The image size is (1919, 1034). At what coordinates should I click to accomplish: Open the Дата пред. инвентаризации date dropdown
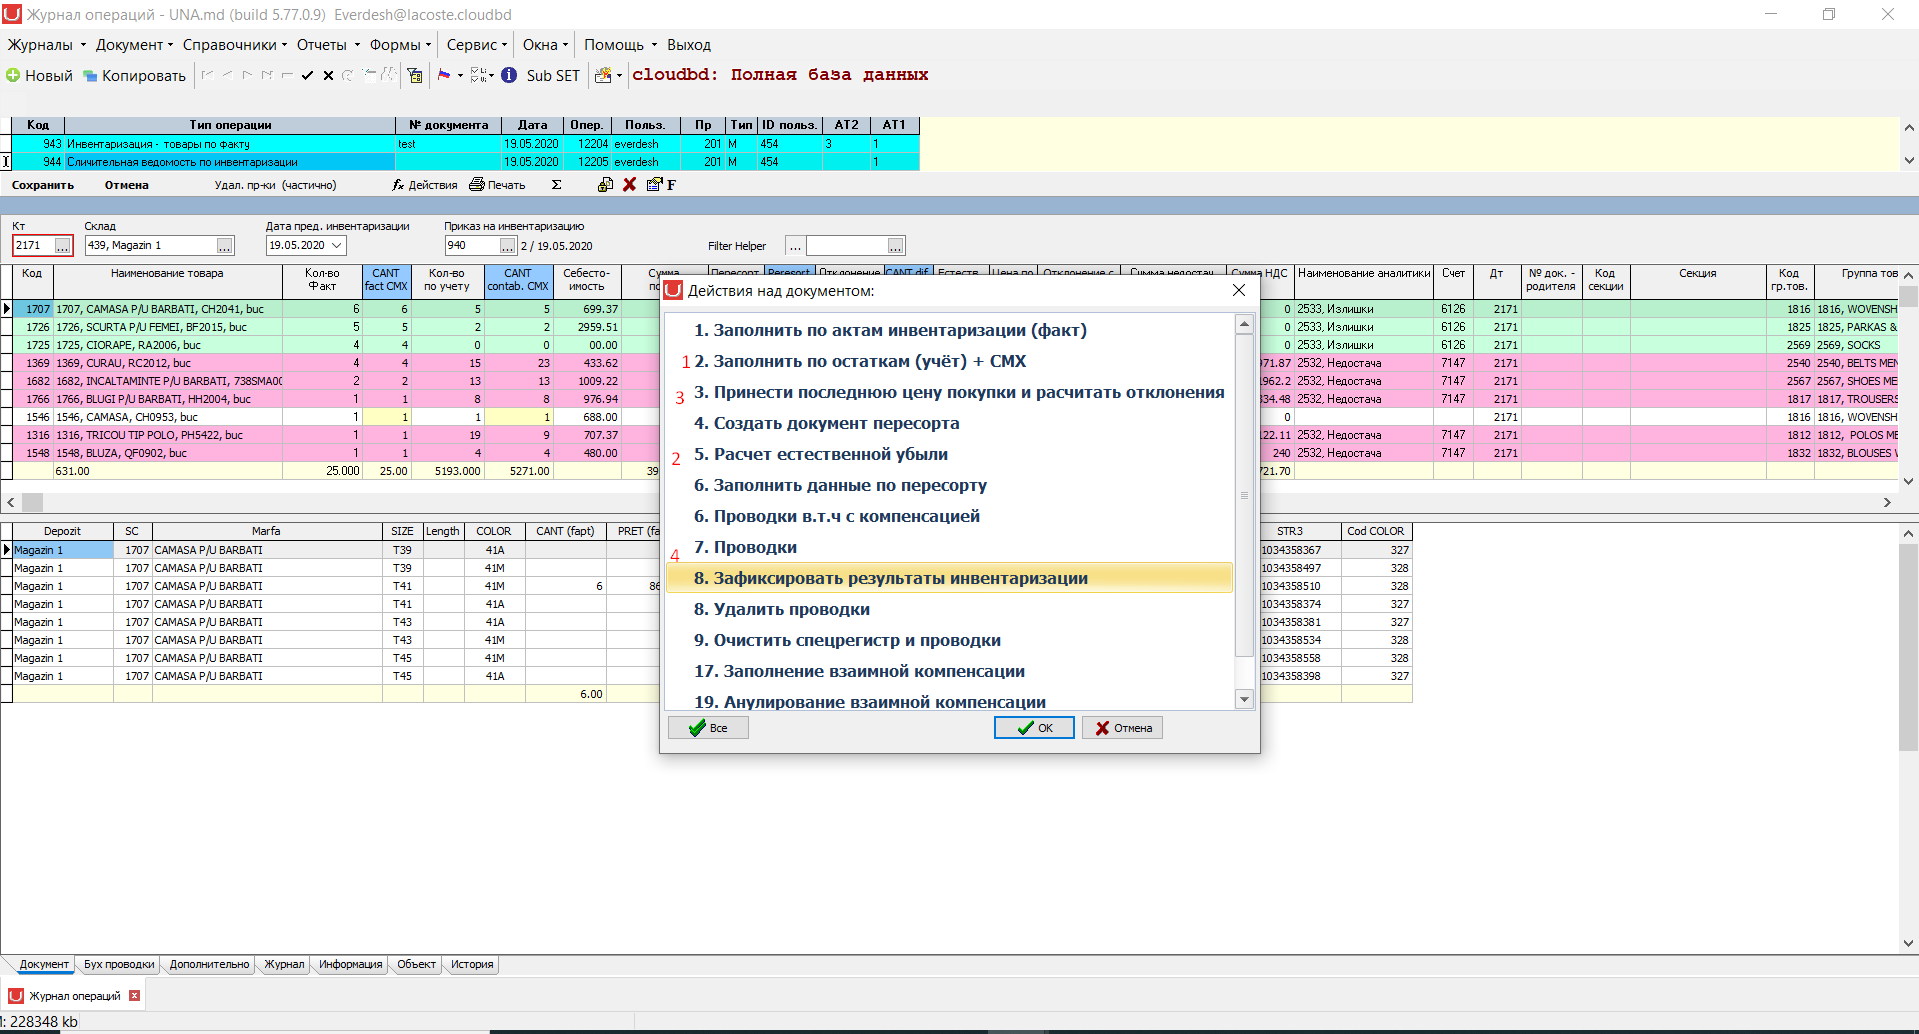click(x=337, y=246)
